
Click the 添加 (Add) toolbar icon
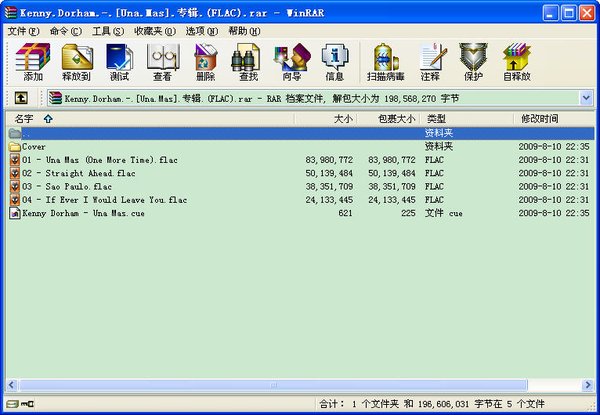[33, 62]
